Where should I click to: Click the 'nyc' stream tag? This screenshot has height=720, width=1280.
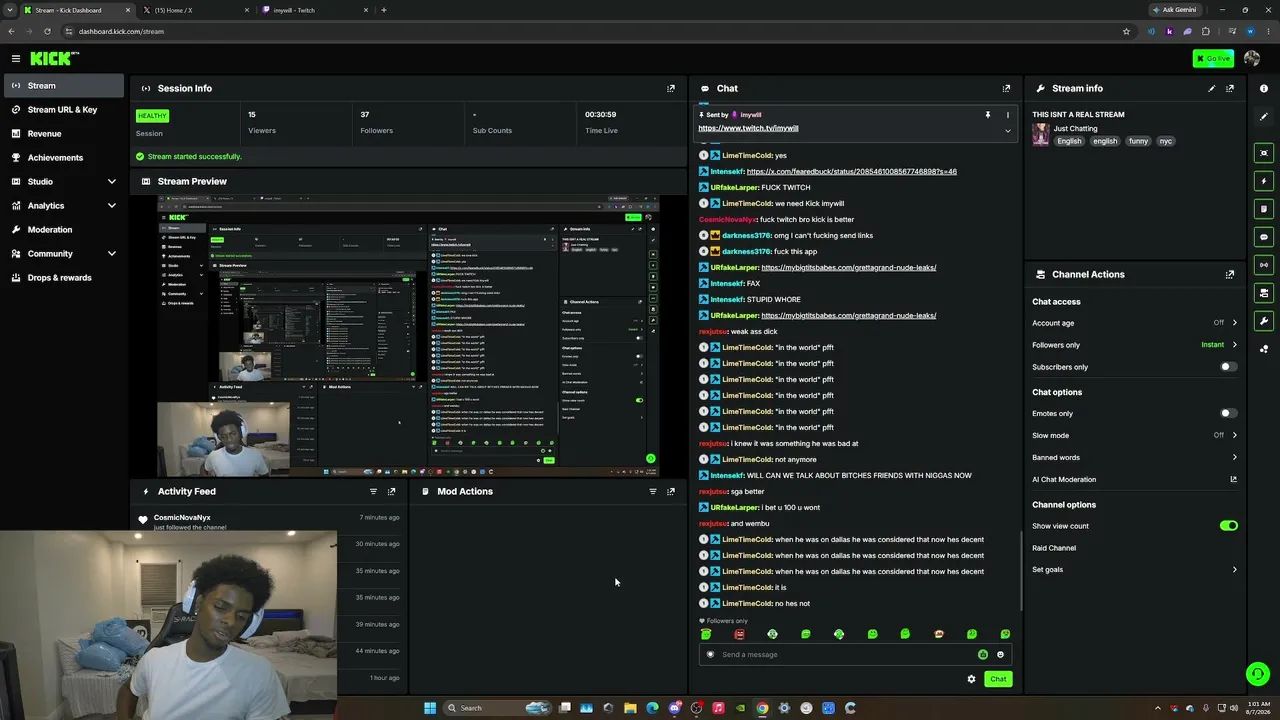click(x=1166, y=141)
